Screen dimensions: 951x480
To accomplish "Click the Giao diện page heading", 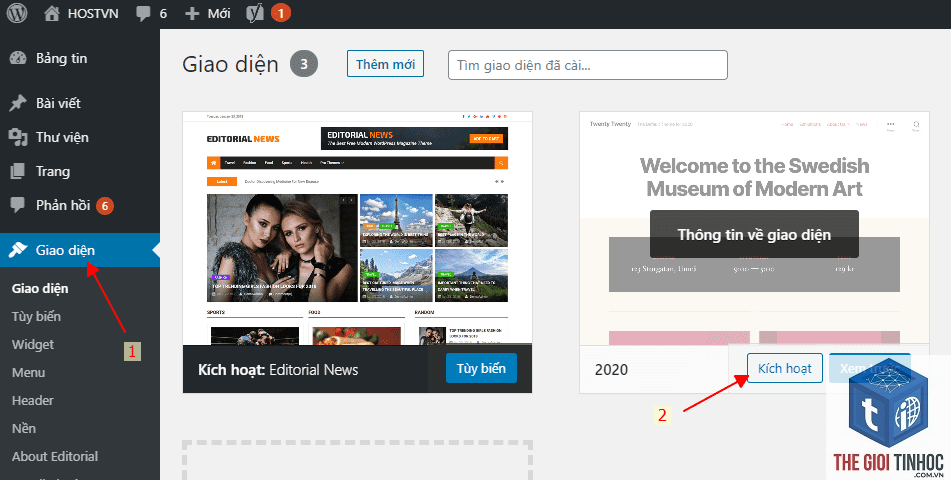I will tap(230, 64).
